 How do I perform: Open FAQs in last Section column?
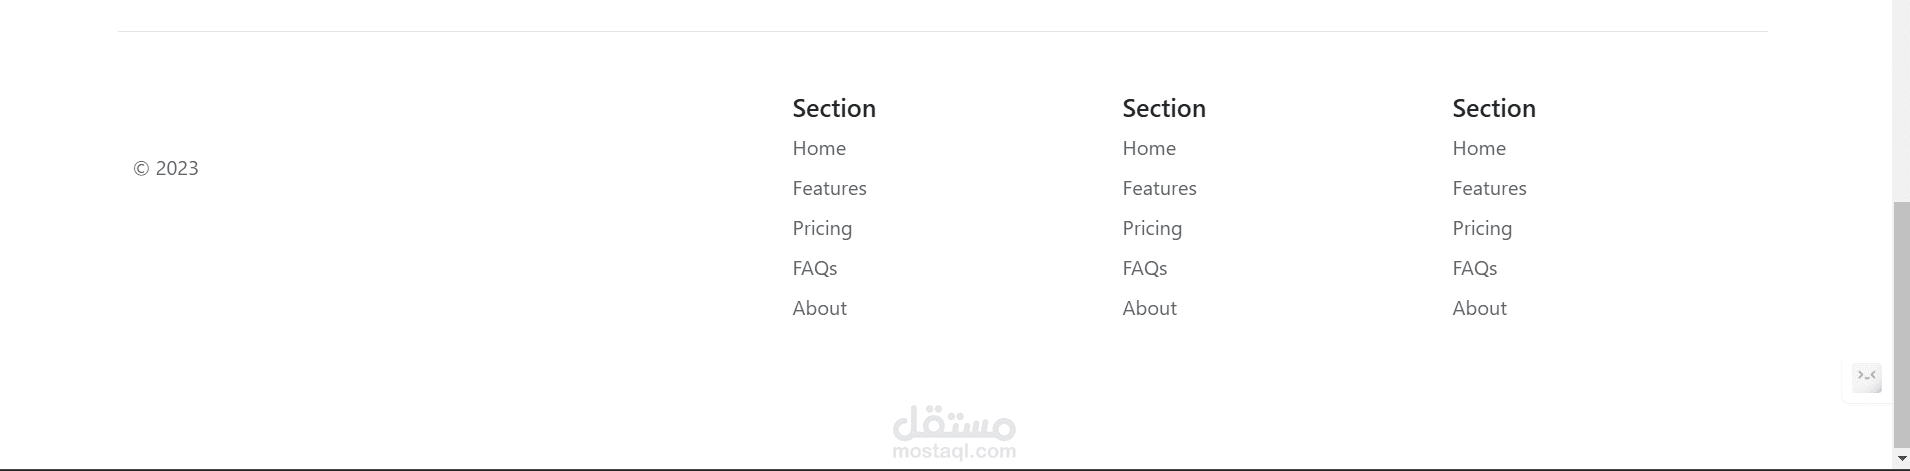[x=1474, y=268]
